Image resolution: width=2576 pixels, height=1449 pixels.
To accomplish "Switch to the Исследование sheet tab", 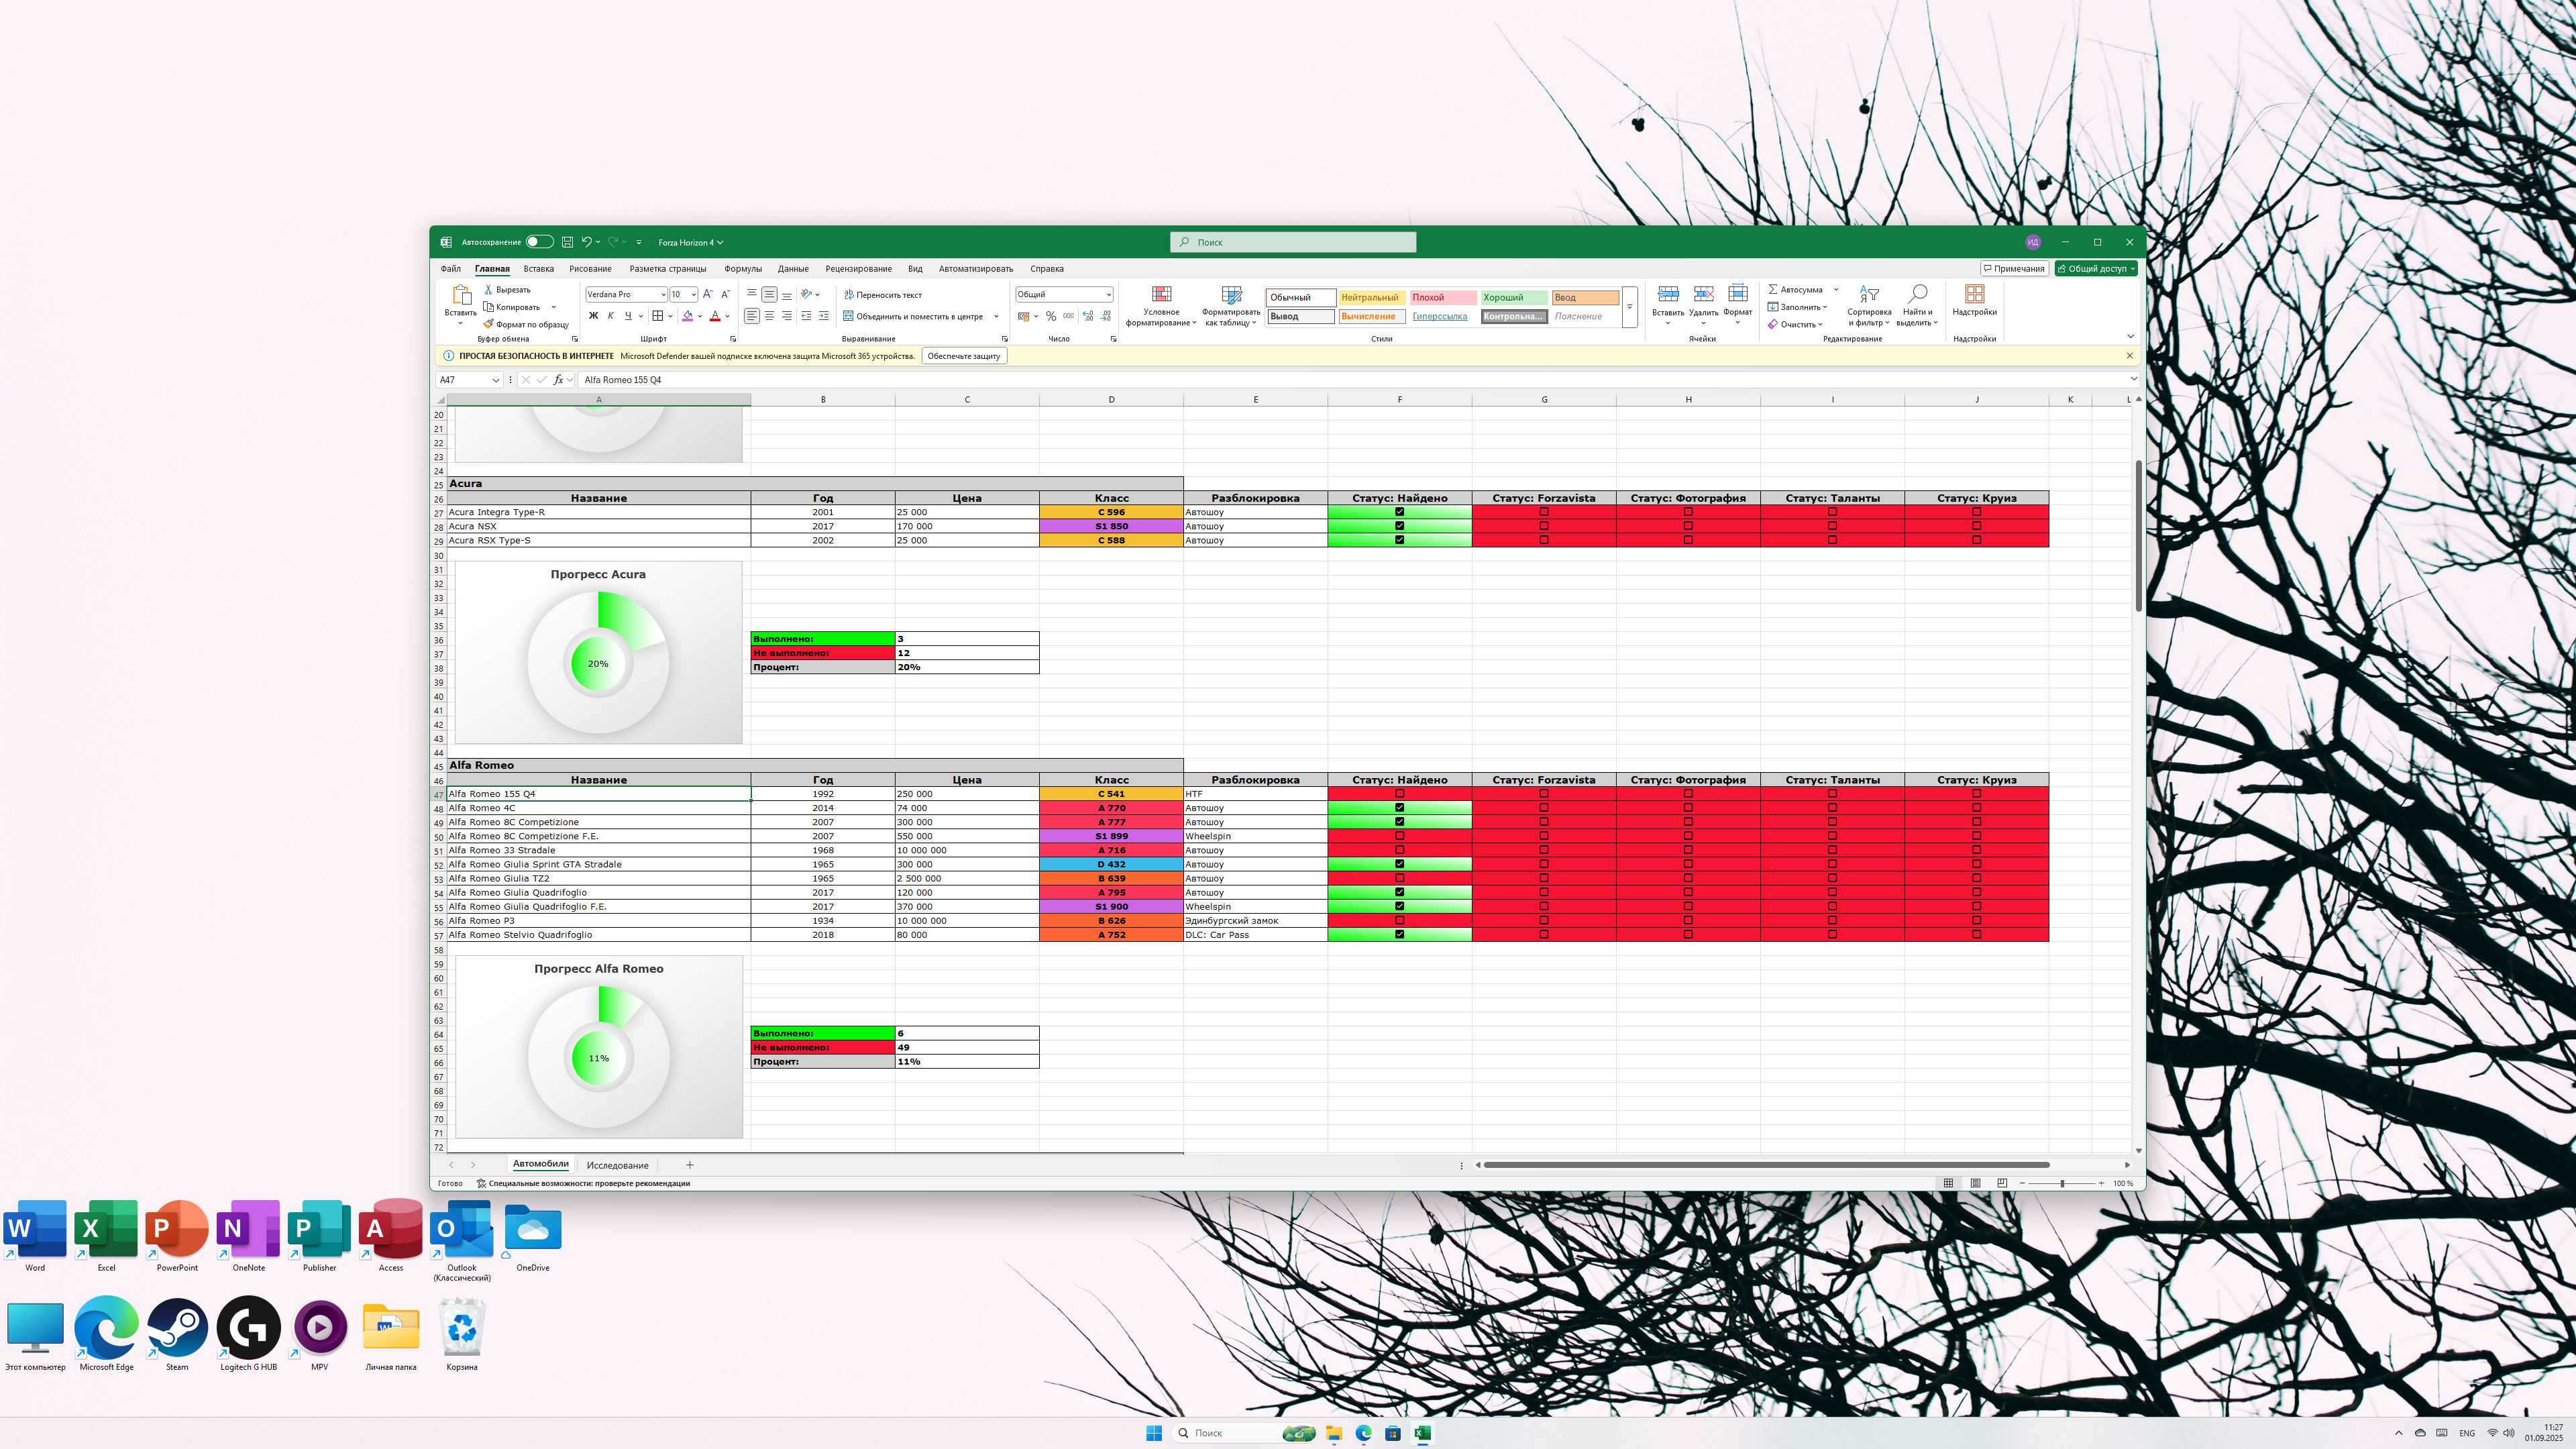I will (617, 1165).
